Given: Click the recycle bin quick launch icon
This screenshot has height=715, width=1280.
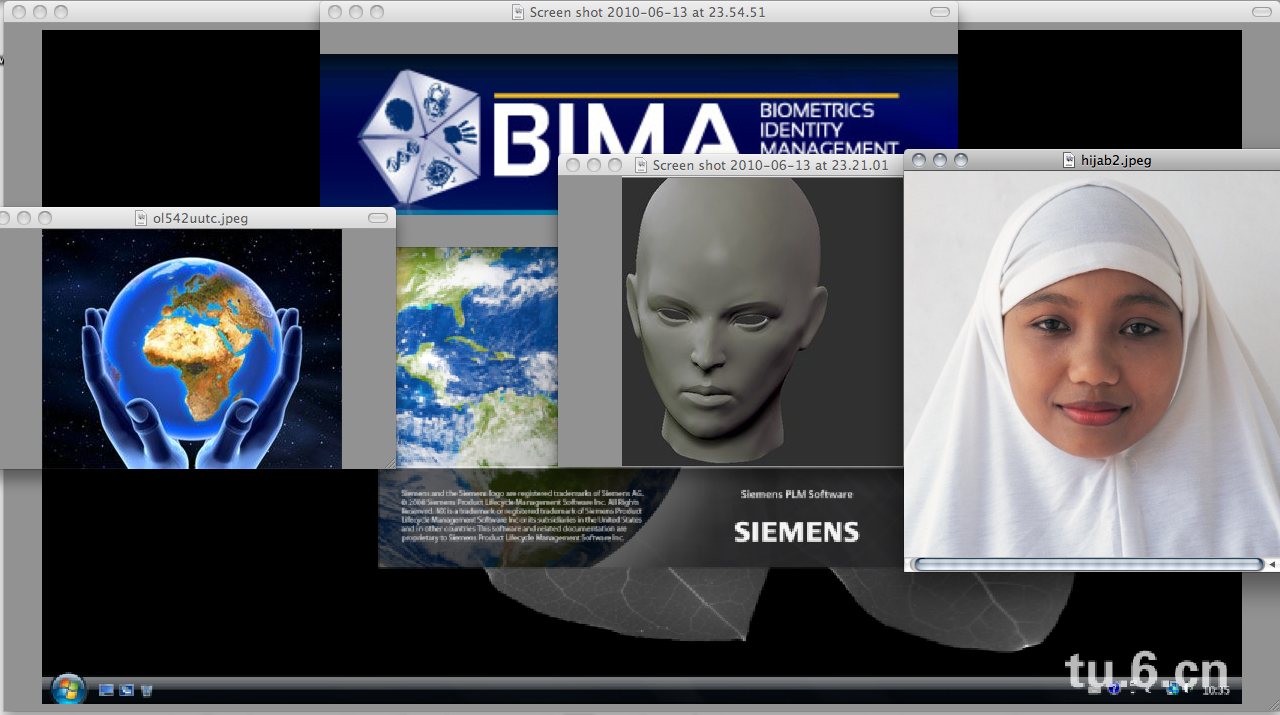Looking at the screenshot, I should [x=146, y=690].
